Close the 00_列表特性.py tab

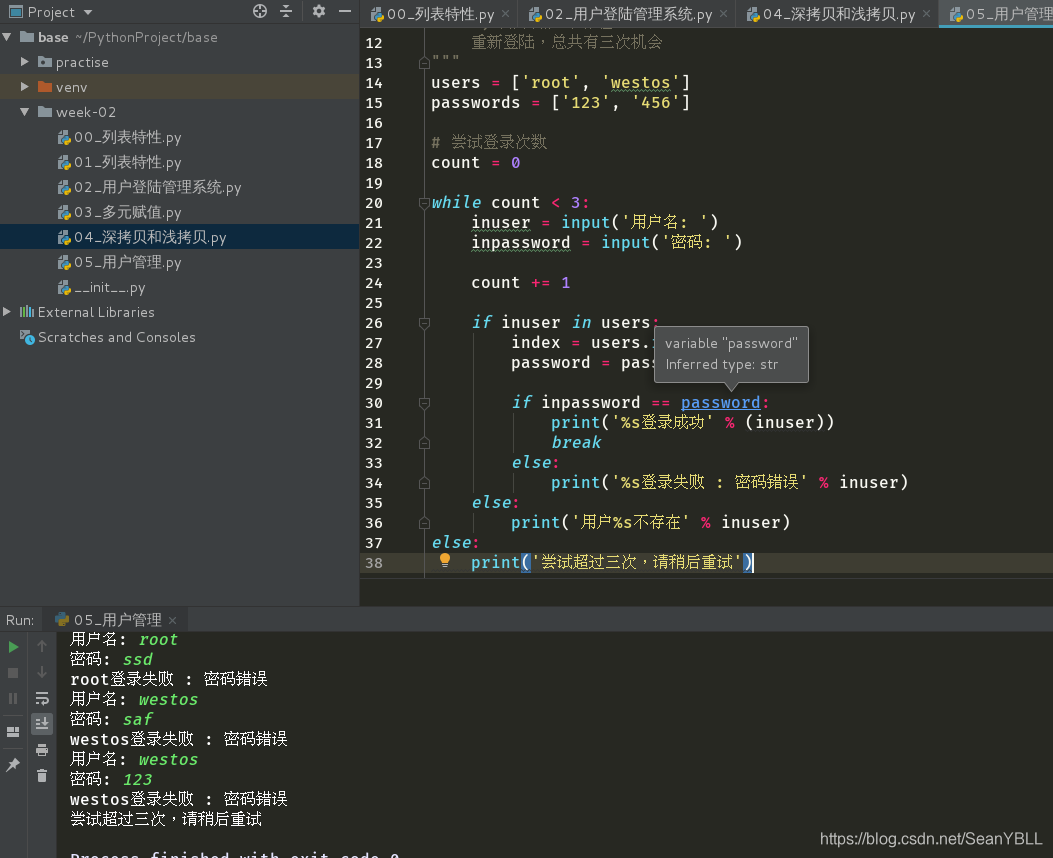[x=506, y=13]
